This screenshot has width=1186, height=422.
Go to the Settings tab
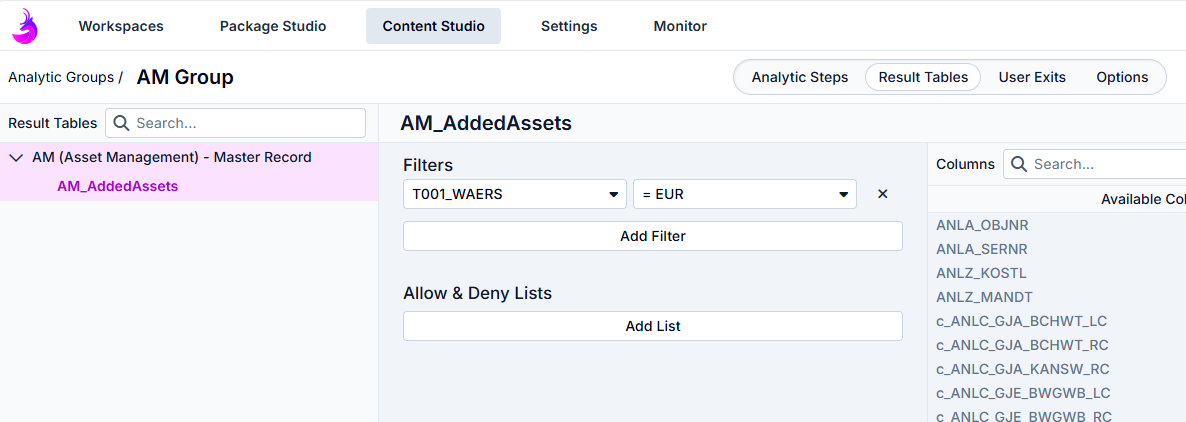coord(569,26)
